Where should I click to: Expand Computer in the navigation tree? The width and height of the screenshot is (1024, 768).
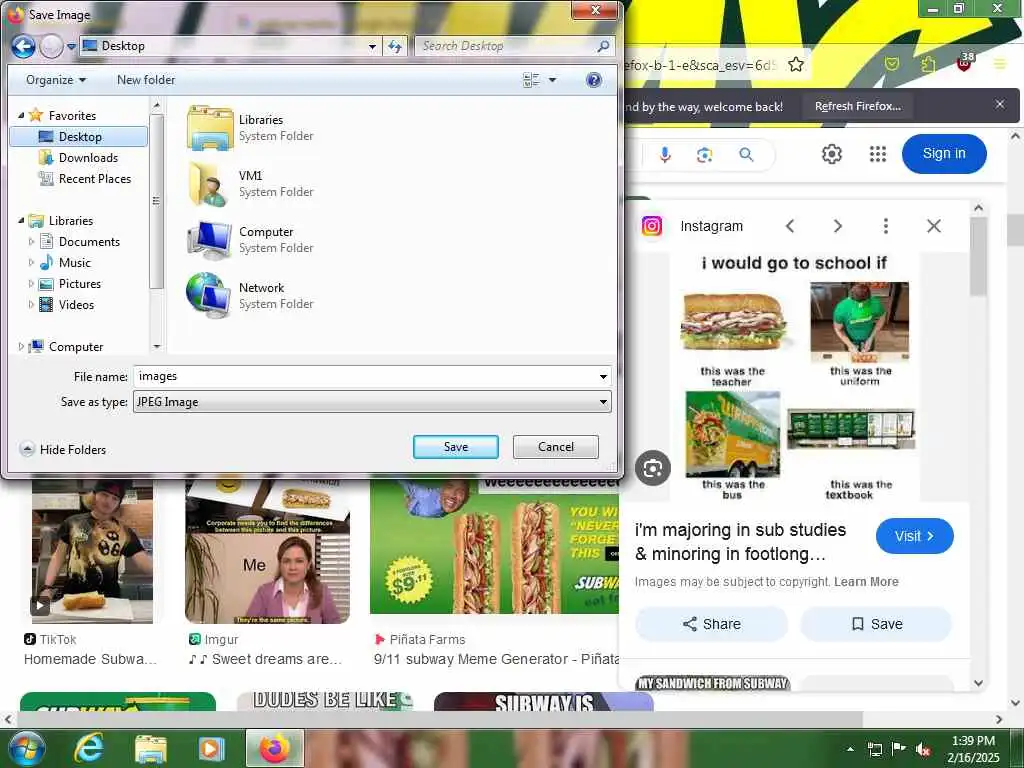pos(21,347)
